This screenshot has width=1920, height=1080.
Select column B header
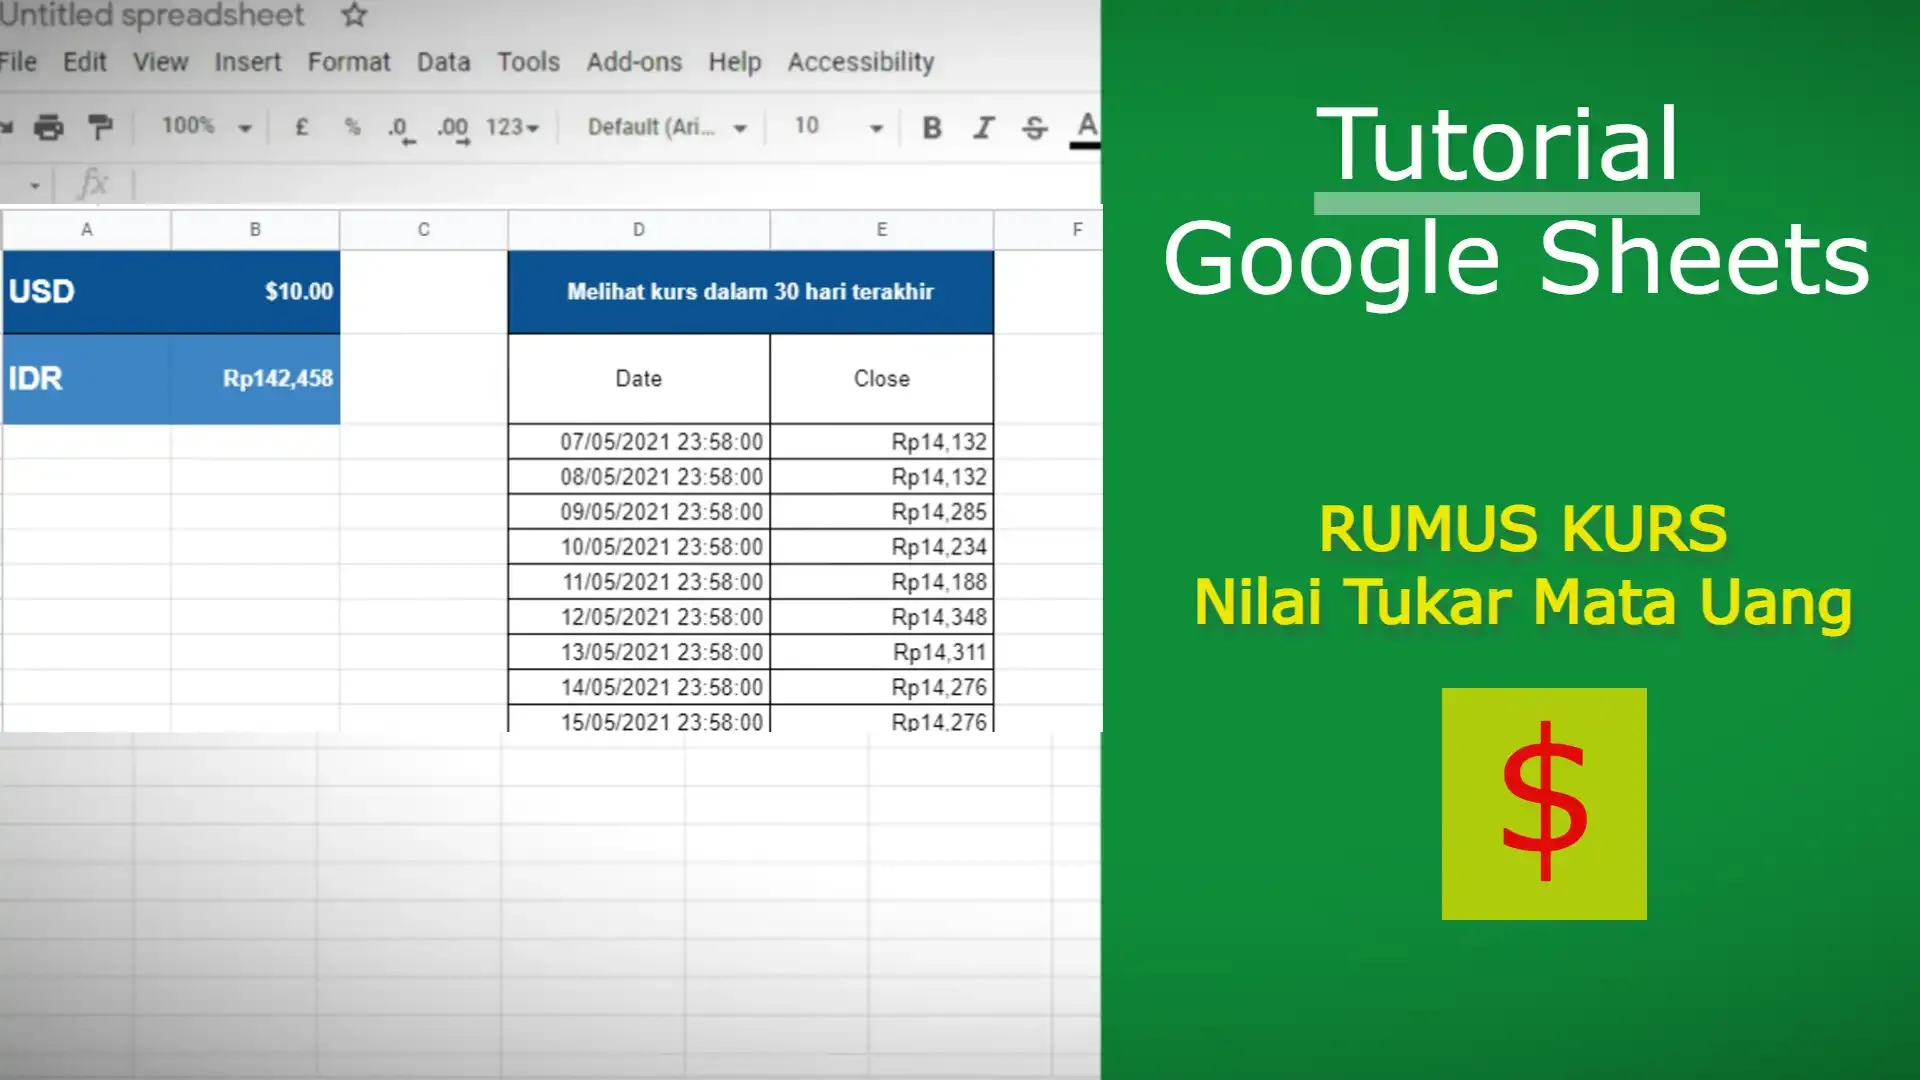click(x=255, y=230)
